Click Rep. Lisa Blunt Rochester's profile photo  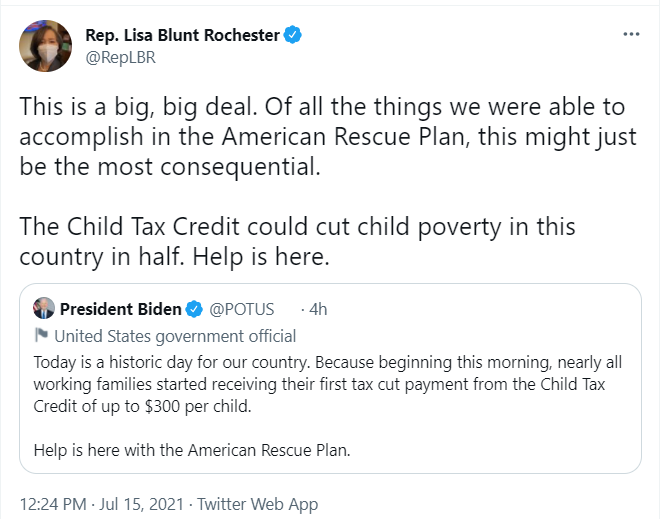pyautogui.click(x=45, y=46)
